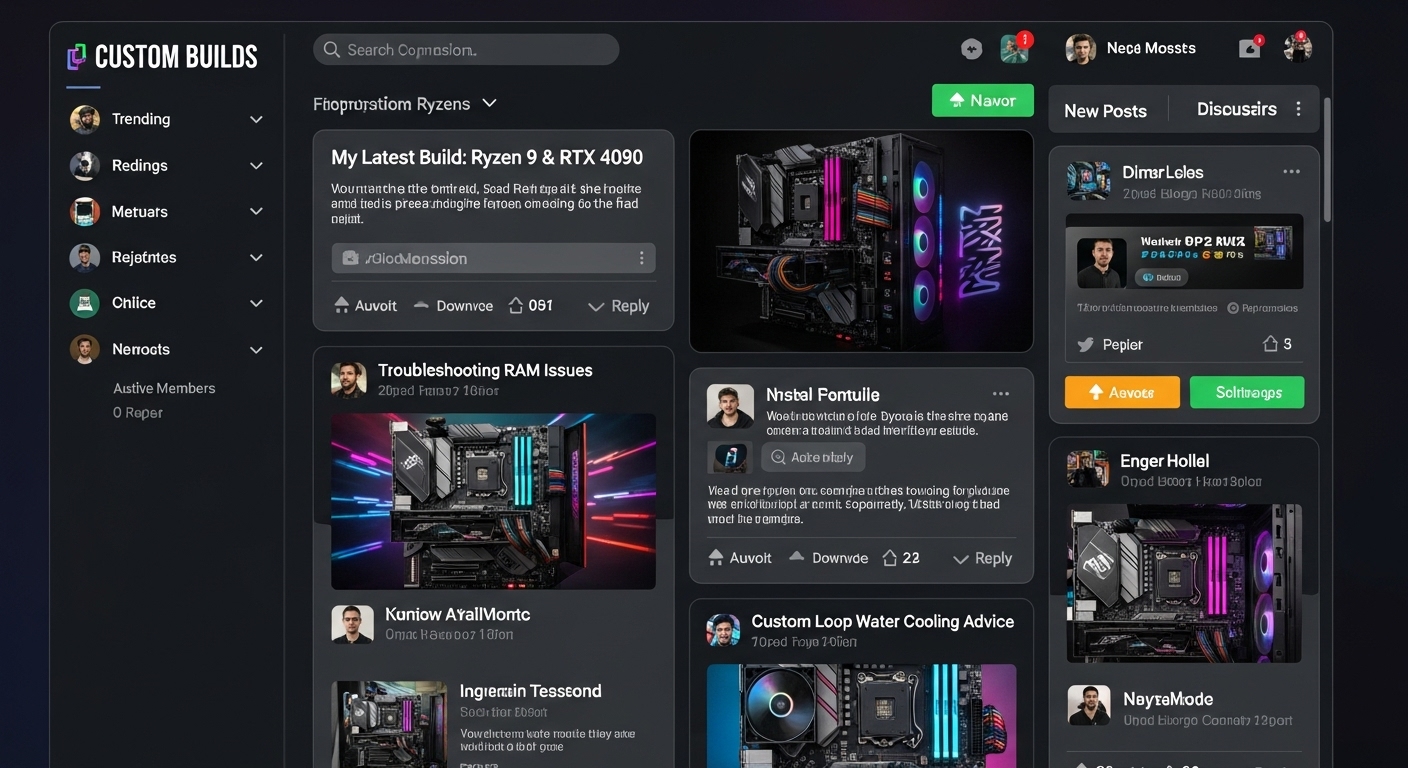The width and height of the screenshot is (1408, 768).
Task: Select Metuars in the sidebar
Action: [x=139, y=211]
